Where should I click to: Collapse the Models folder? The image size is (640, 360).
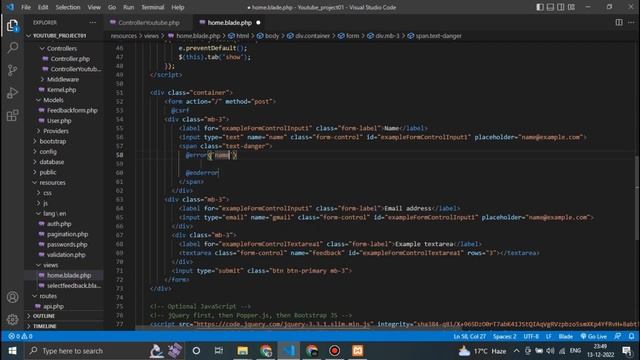click(53, 100)
